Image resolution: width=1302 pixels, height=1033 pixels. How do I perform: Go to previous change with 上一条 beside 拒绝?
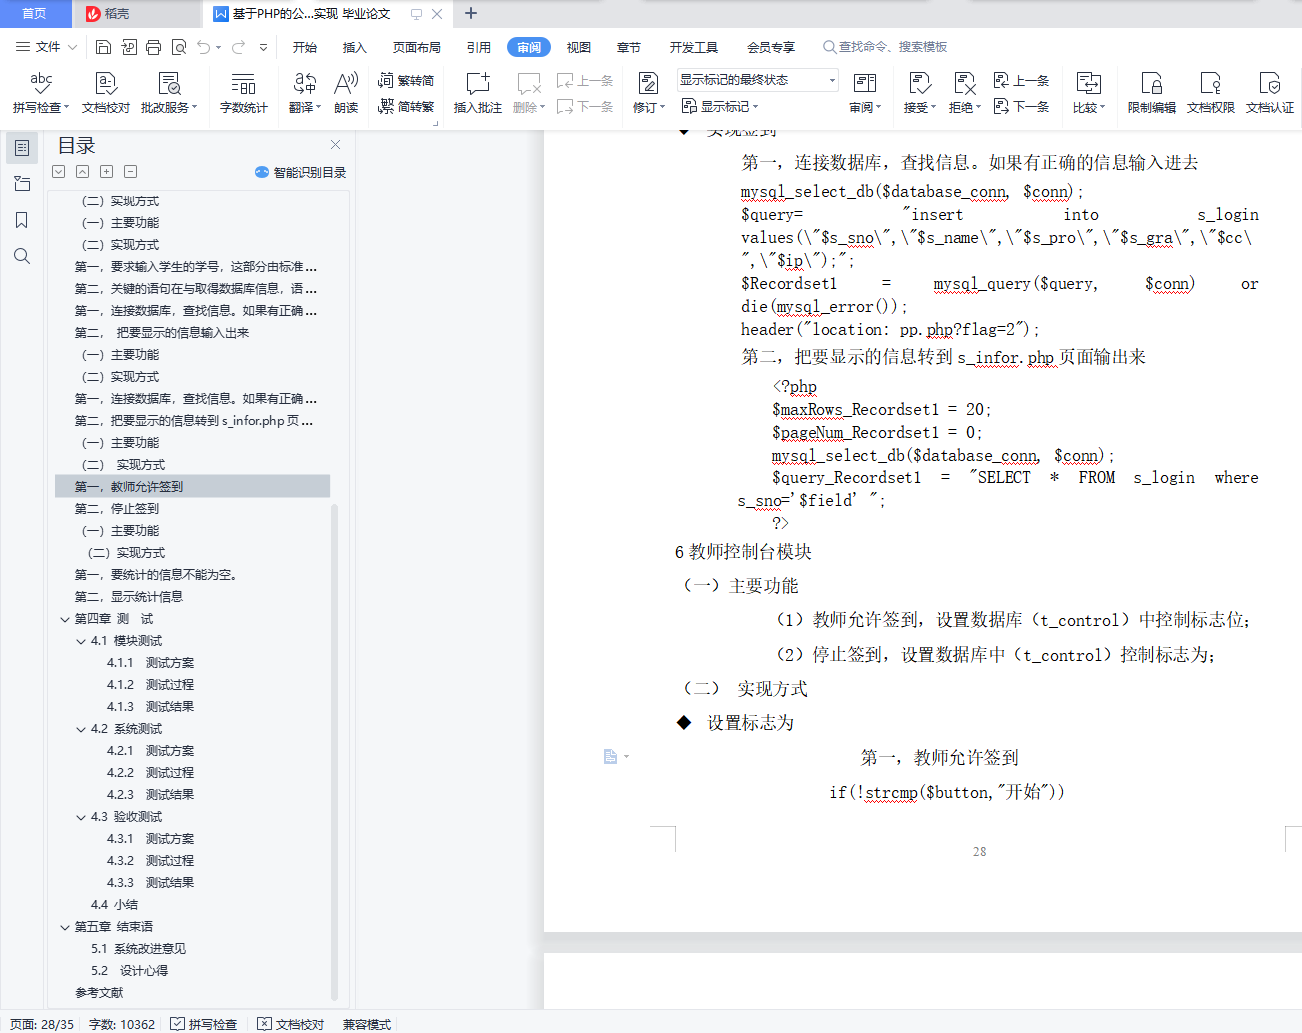pyautogui.click(x=1022, y=81)
